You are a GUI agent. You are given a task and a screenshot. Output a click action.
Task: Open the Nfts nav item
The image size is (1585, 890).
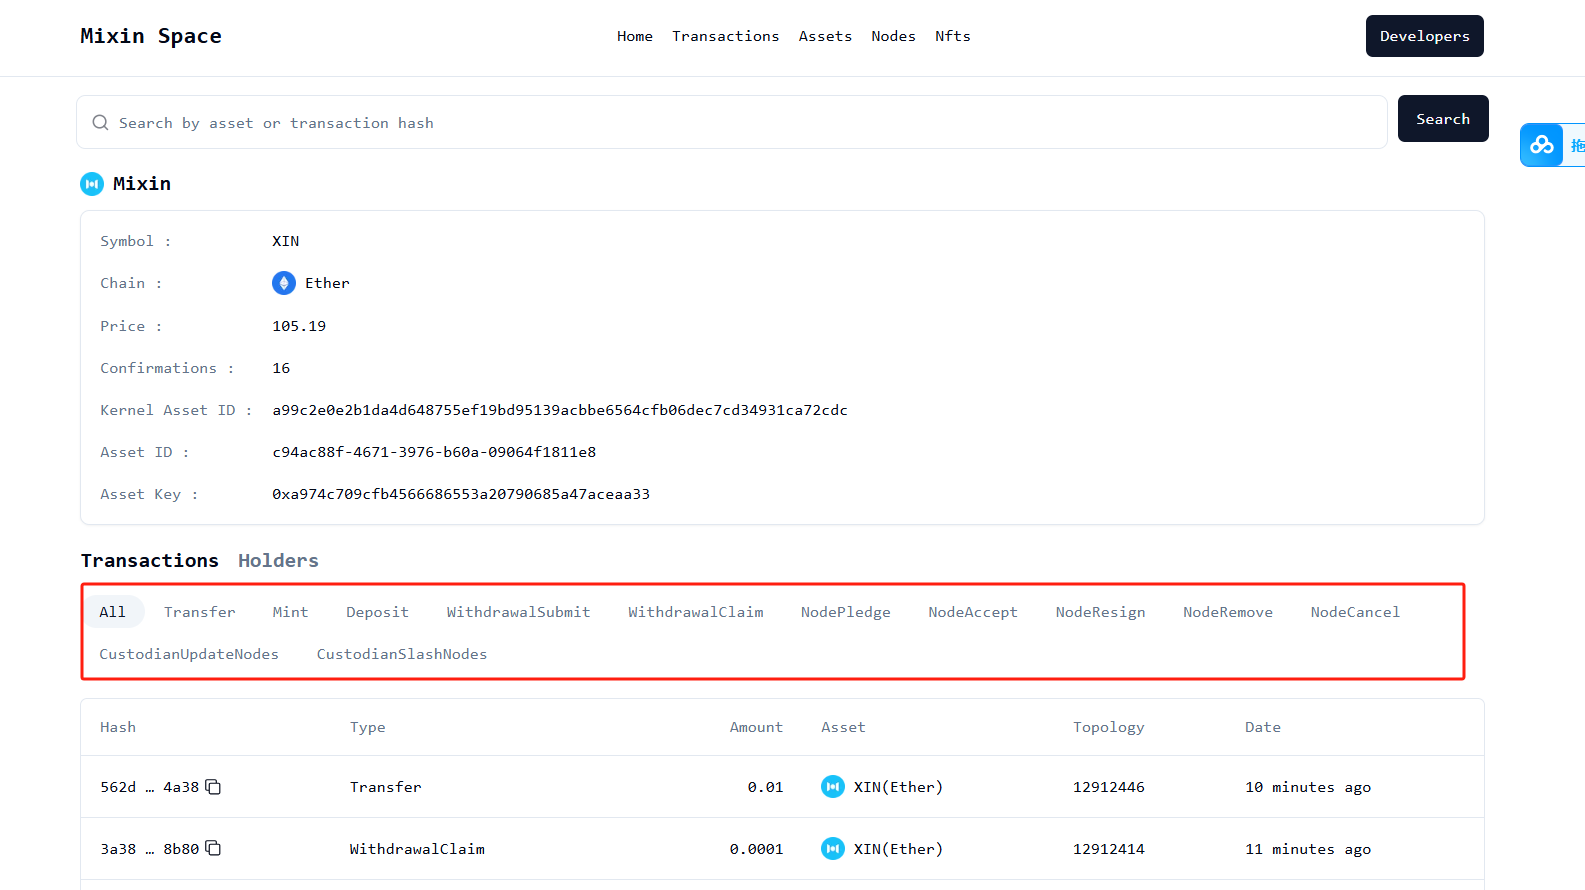[953, 36]
